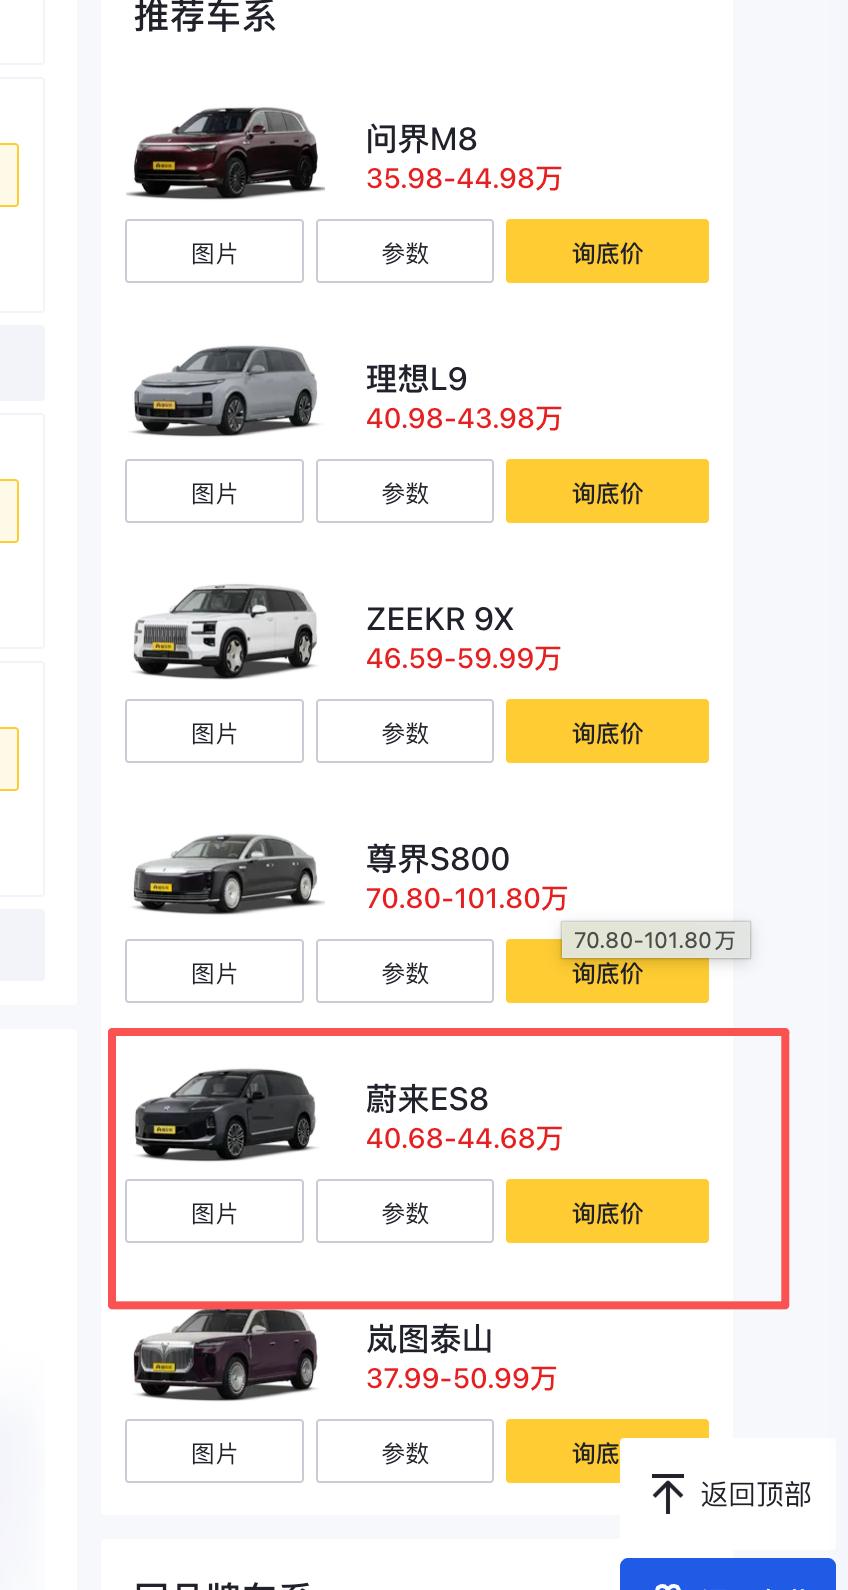This screenshot has width=848, height=1590.
Task: Open 参数 specs for 理想L9
Action: pos(404,491)
